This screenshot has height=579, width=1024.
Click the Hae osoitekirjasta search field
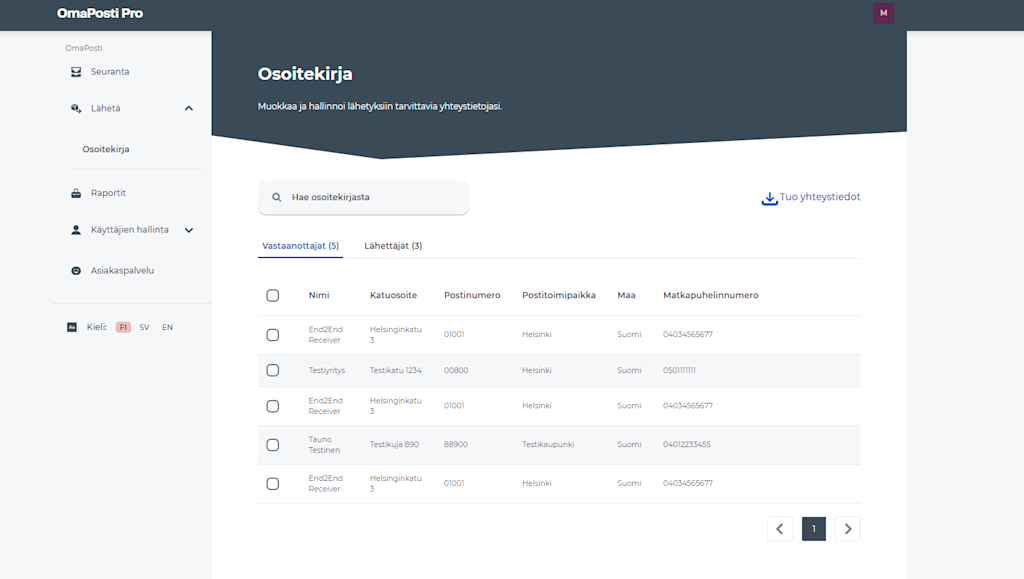coord(363,197)
